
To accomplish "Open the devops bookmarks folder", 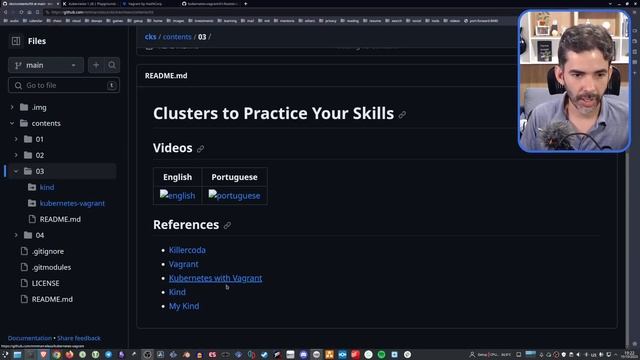I will click(x=94, y=20).
